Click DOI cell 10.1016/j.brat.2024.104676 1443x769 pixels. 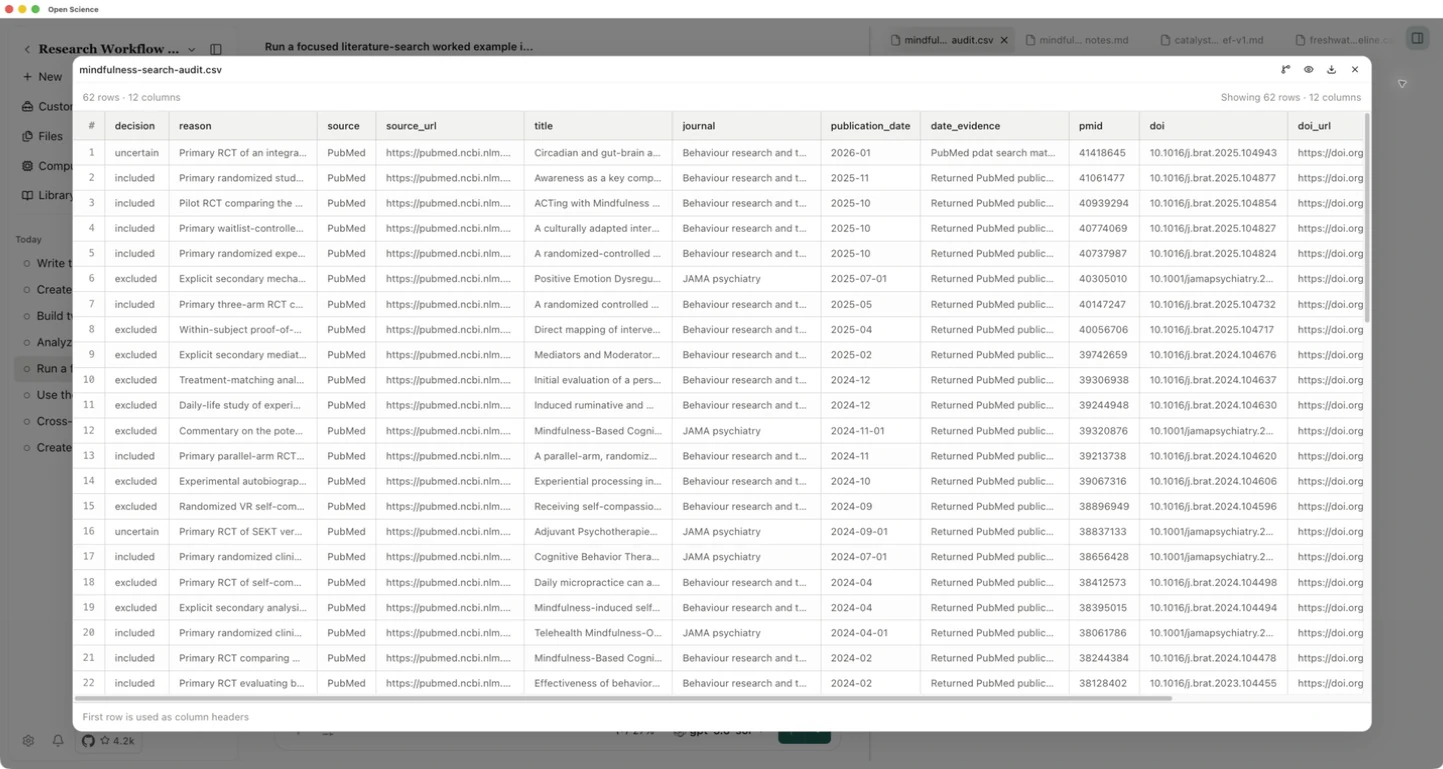coord(1213,355)
